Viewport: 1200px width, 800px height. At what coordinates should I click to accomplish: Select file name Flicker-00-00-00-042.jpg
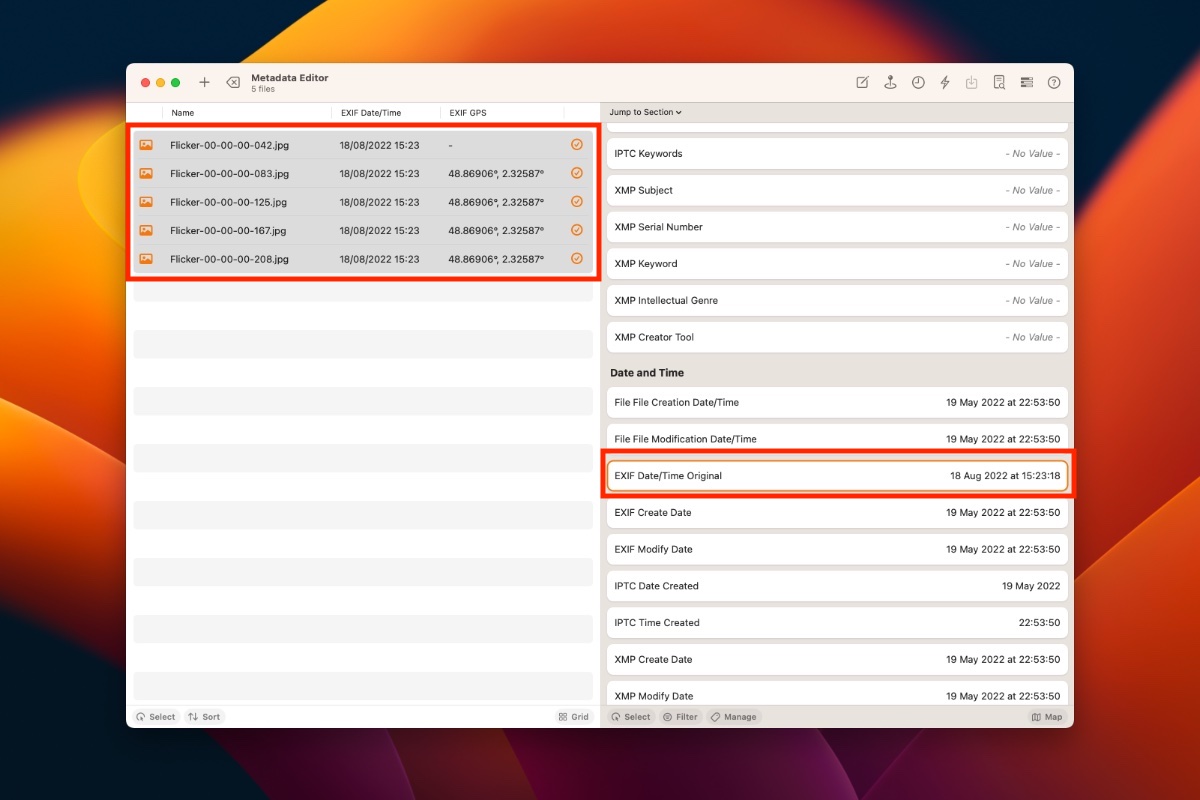[229, 145]
